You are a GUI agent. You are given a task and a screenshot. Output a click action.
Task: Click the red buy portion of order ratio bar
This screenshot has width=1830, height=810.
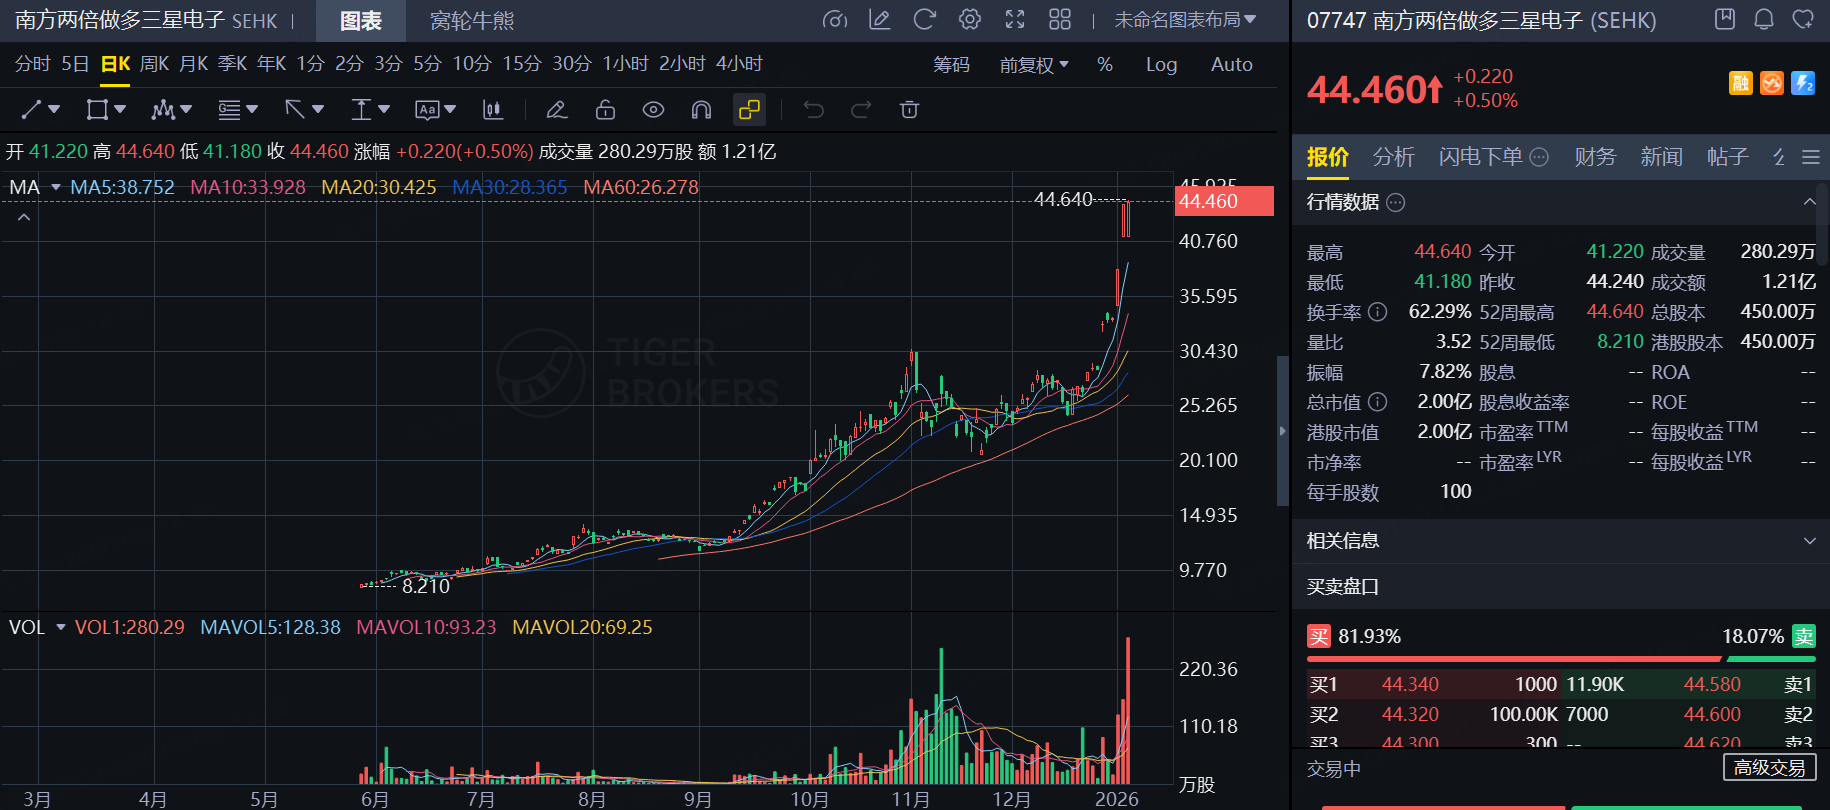click(x=1514, y=659)
